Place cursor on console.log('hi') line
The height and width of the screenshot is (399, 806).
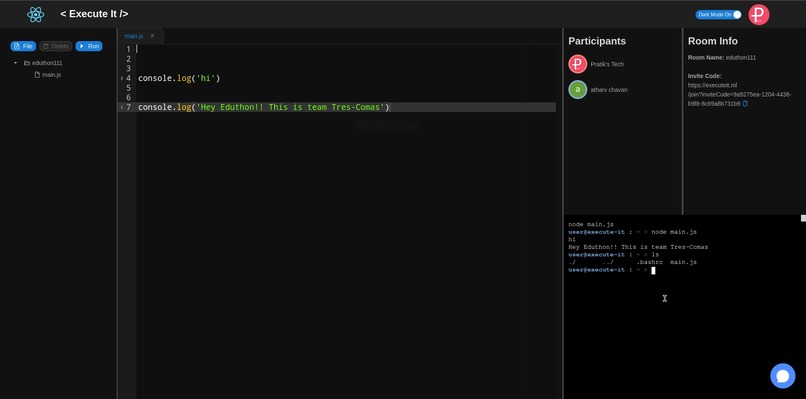tap(179, 79)
